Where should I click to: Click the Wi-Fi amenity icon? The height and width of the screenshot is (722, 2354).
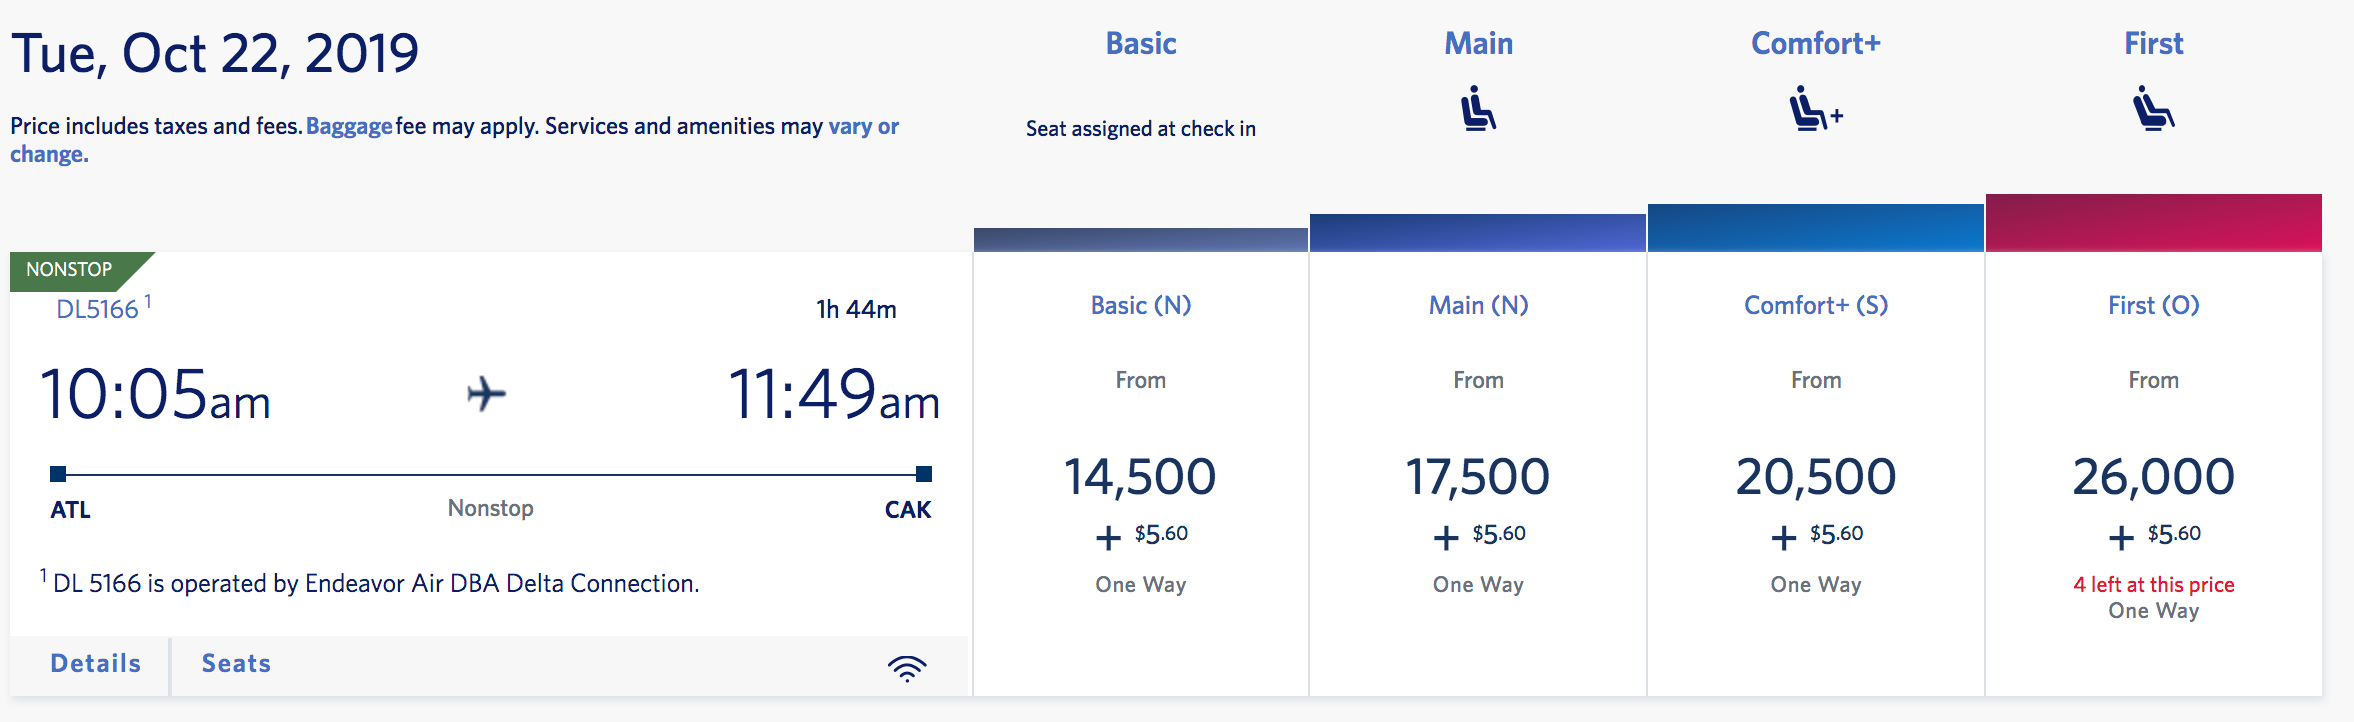pyautogui.click(x=907, y=667)
